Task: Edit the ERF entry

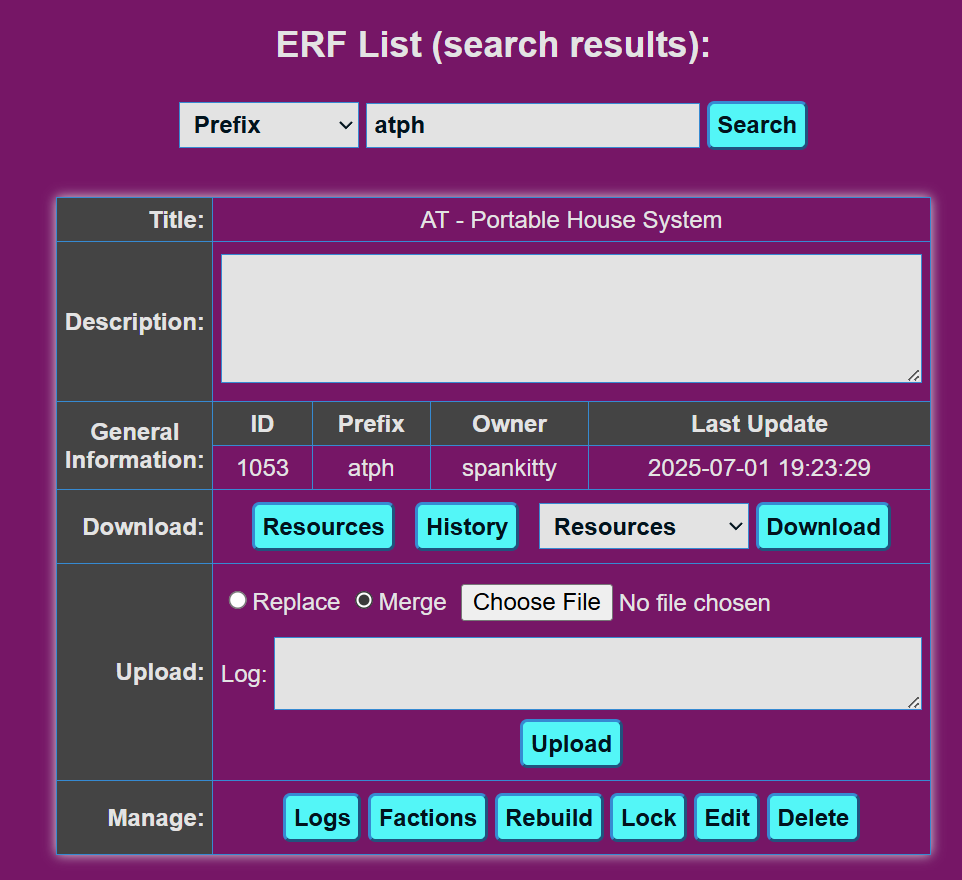Action: point(727,818)
